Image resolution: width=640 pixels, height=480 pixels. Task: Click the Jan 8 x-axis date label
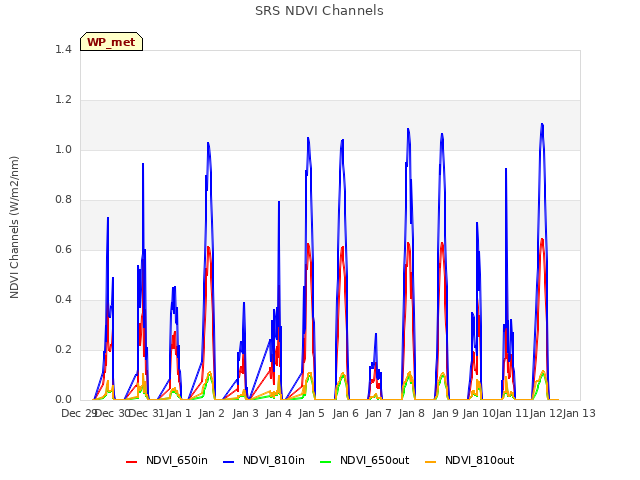411,413
